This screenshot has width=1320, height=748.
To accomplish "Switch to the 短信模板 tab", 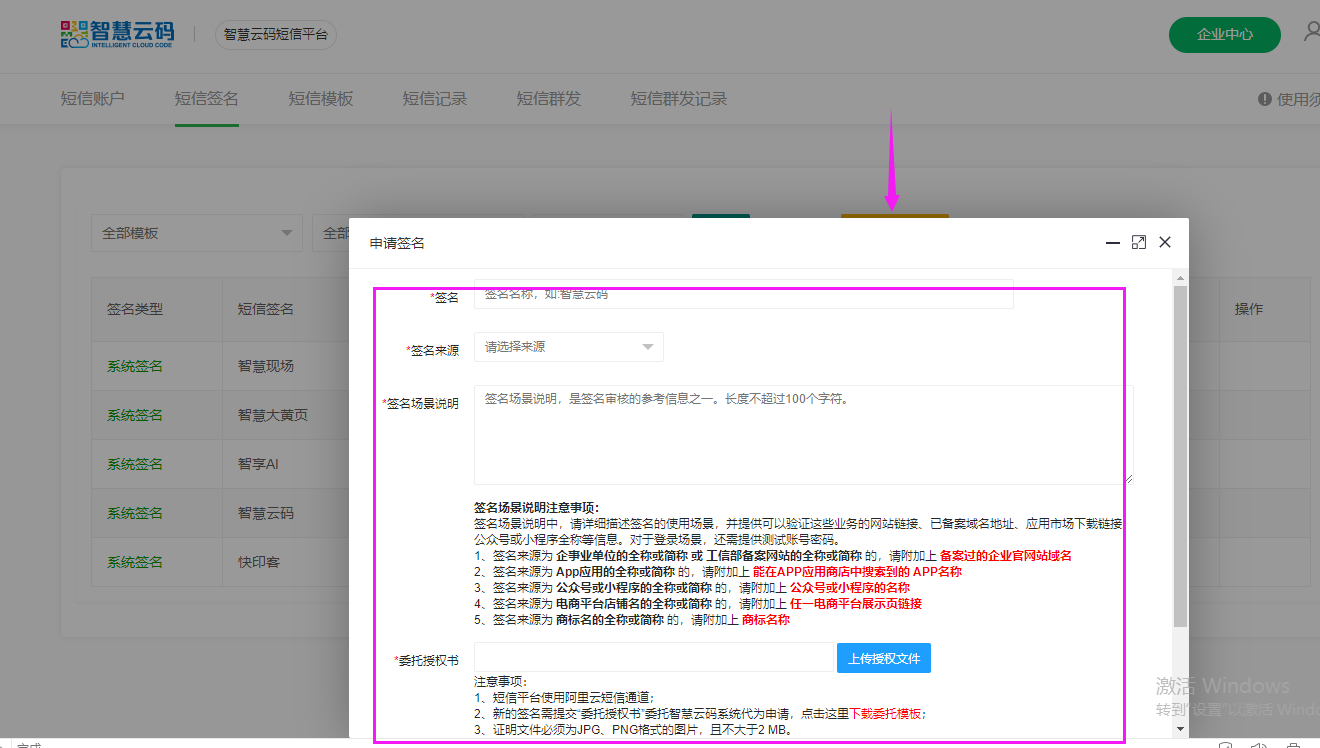I will tap(320, 99).
